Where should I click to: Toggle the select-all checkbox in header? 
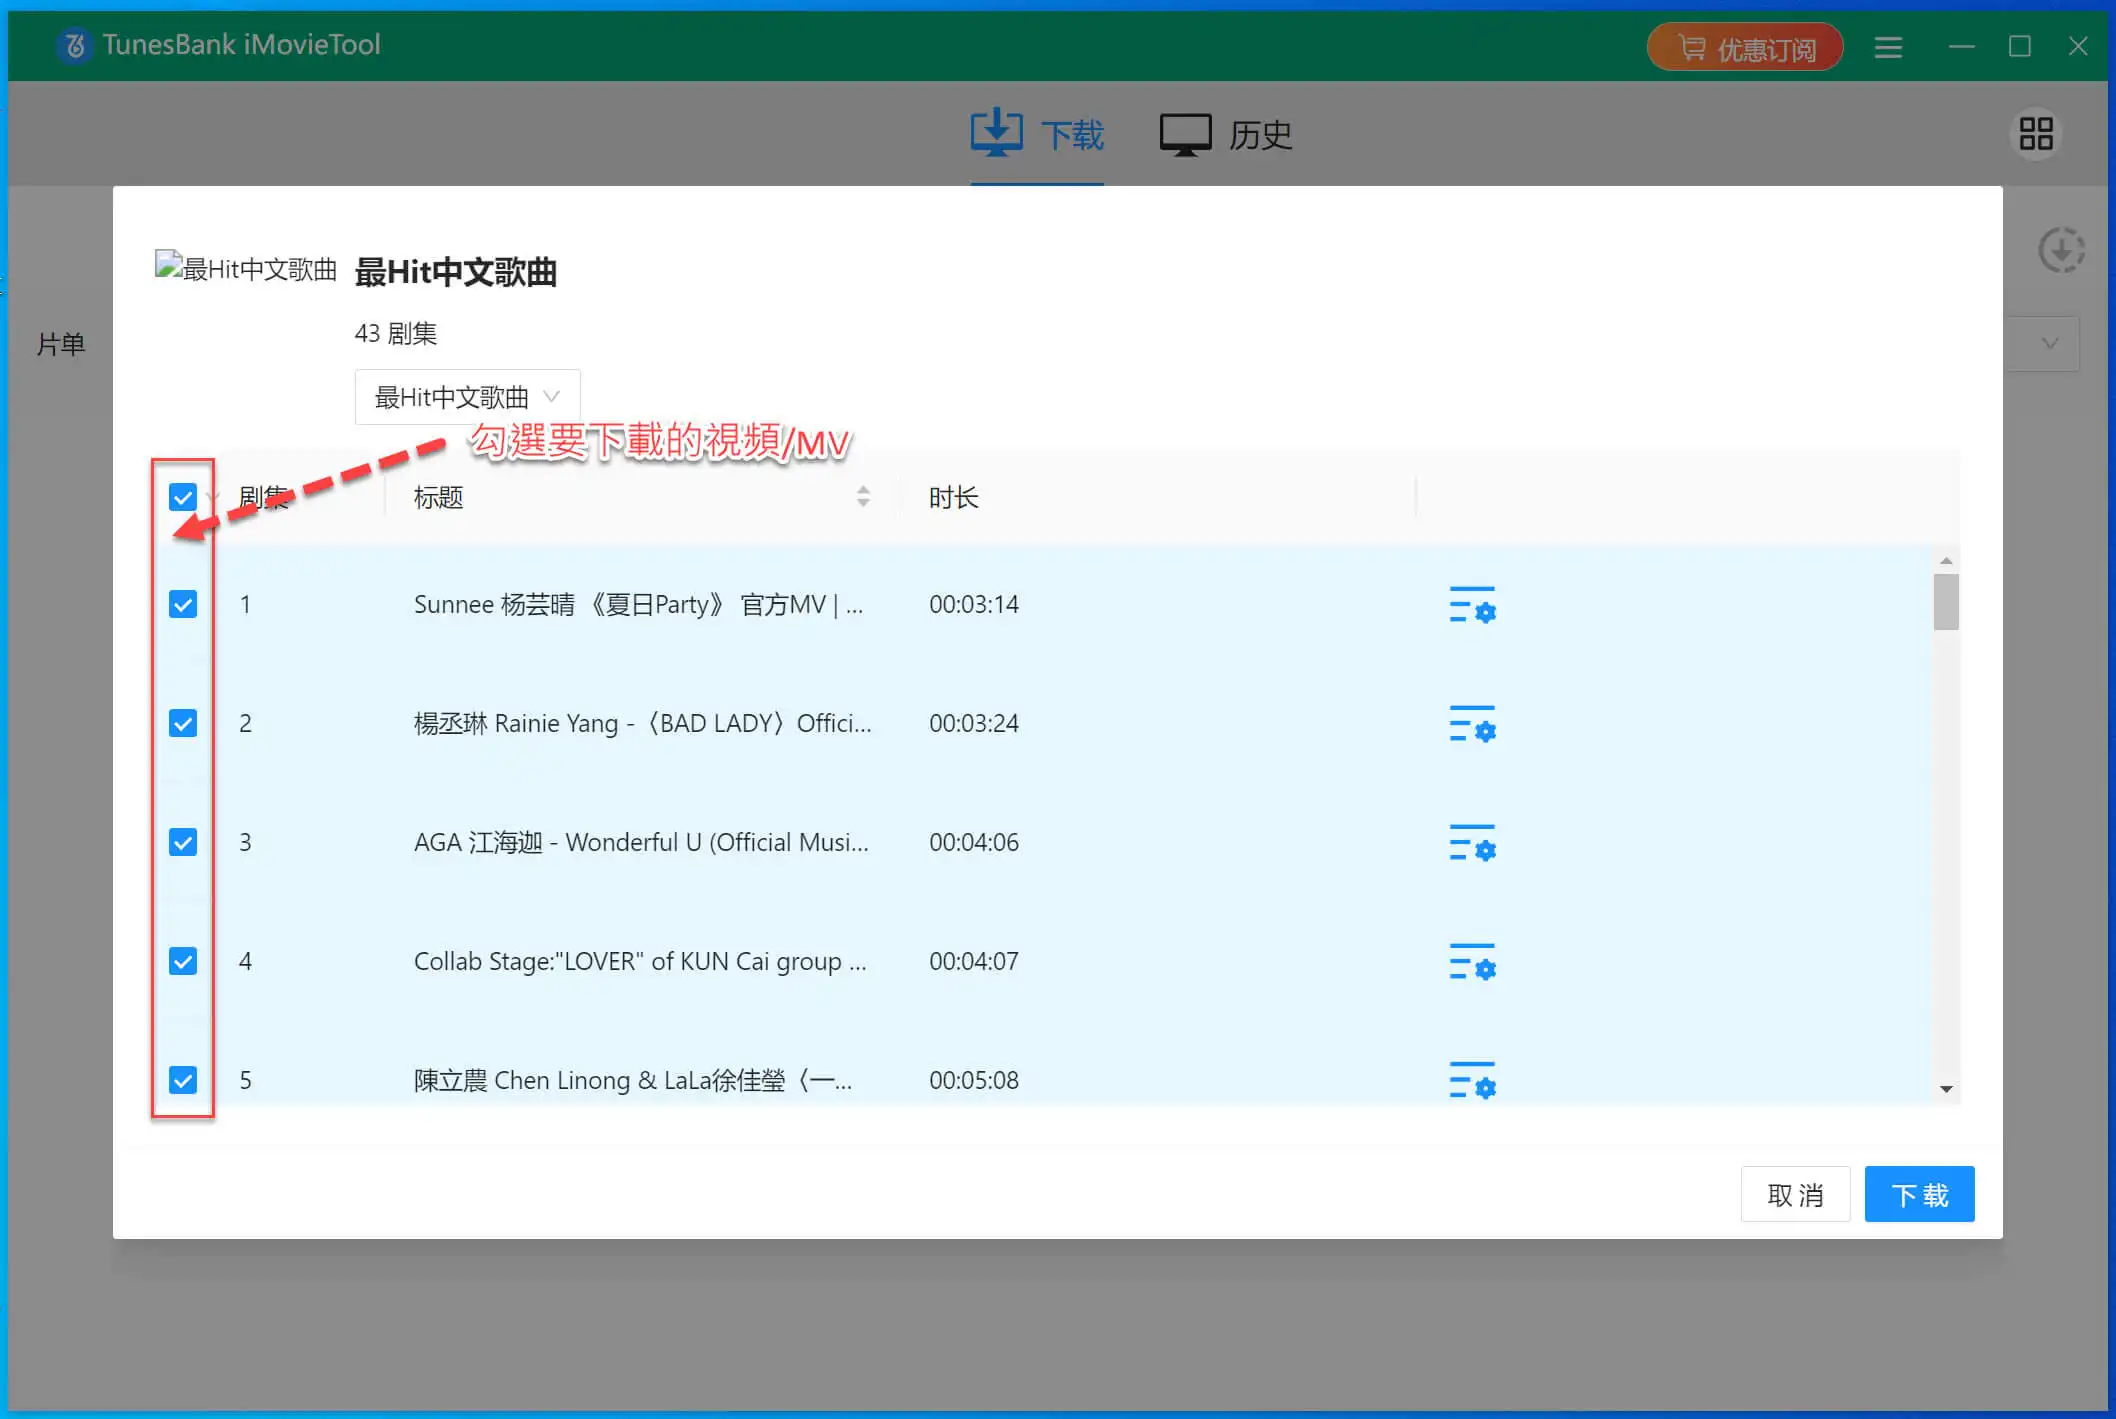pos(183,497)
